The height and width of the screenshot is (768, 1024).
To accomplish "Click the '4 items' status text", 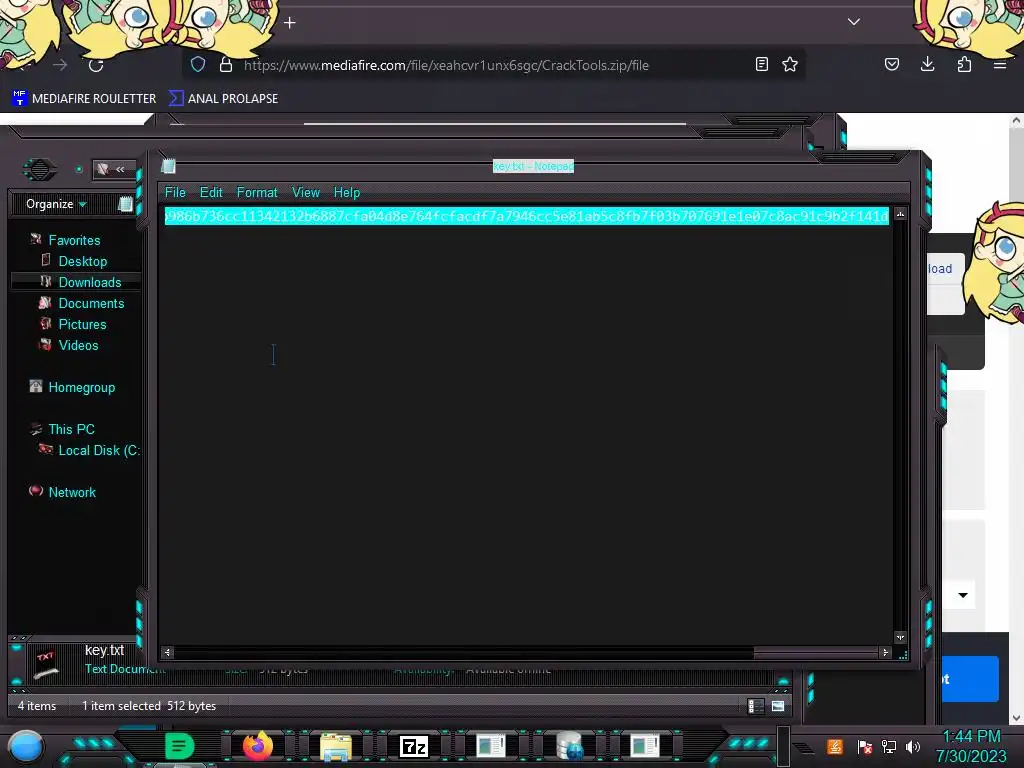I will pyautogui.click(x=37, y=706).
